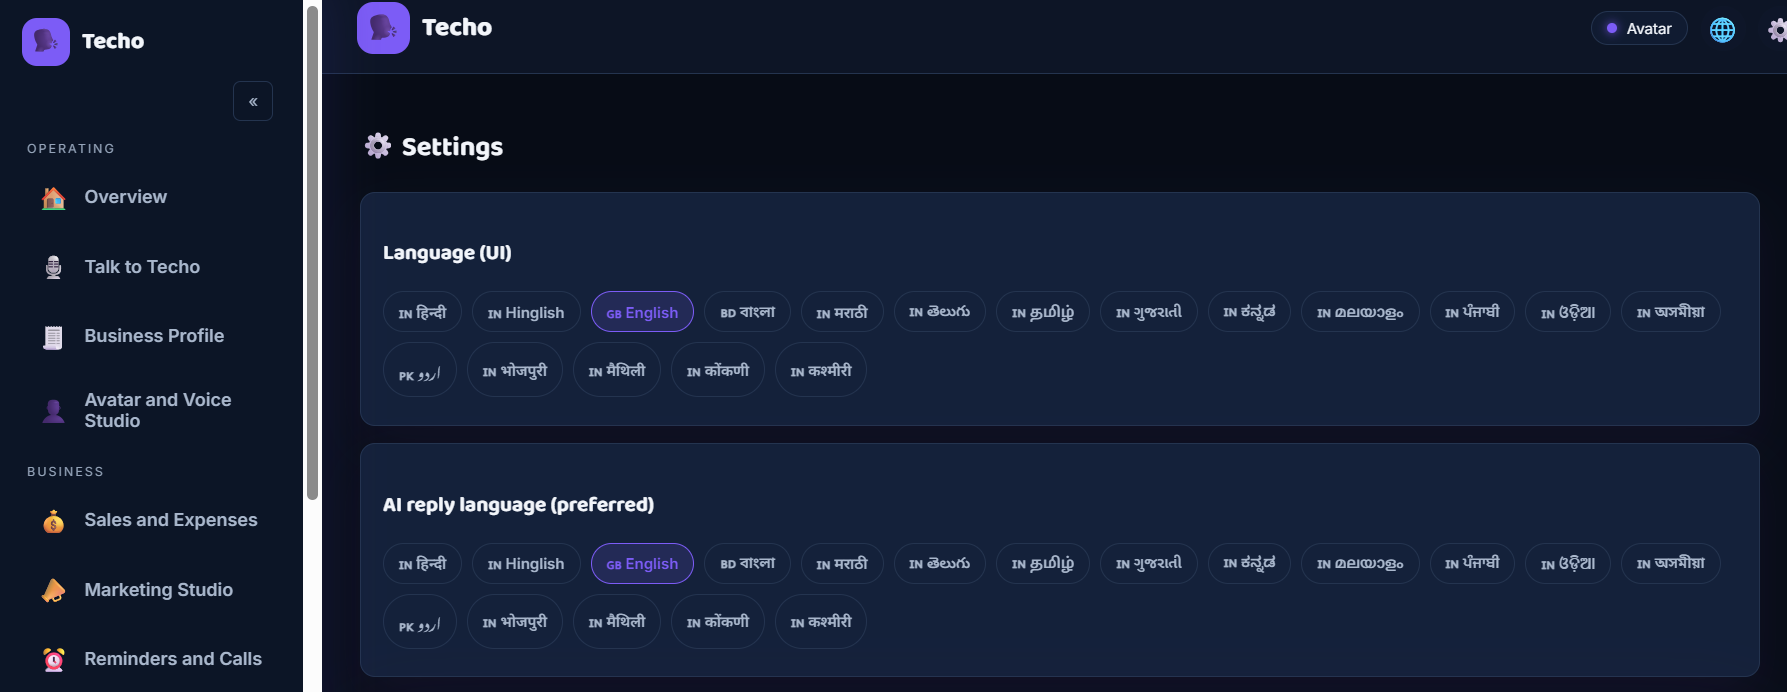Image resolution: width=1787 pixels, height=692 pixels.
Task: Choose বাংলা in the Language (UI) section
Action: tap(748, 312)
